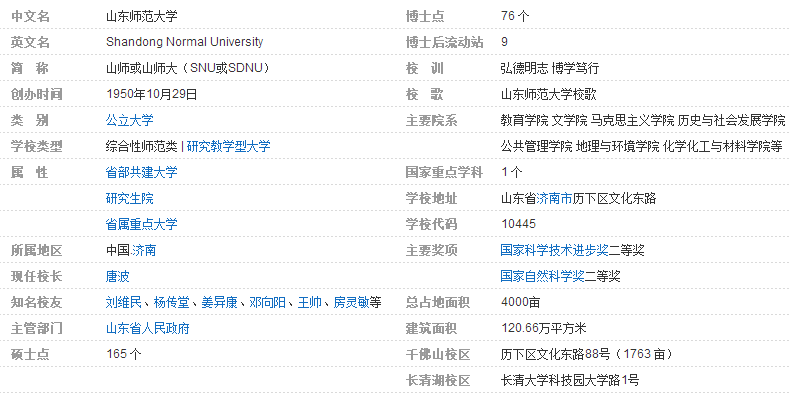800x397 pixels.
Task: Click 济南市 link in school address
Action: pos(554,198)
